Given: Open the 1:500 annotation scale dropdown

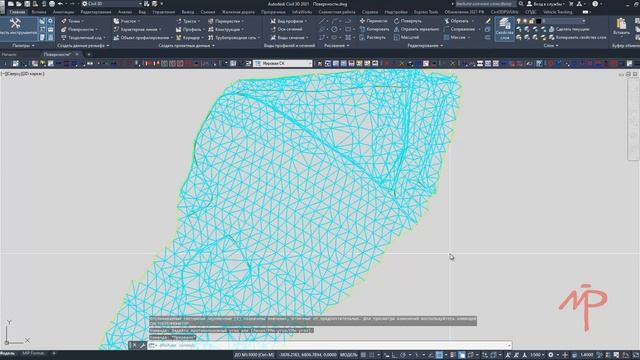Looking at the screenshot, I should coord(537,355).
